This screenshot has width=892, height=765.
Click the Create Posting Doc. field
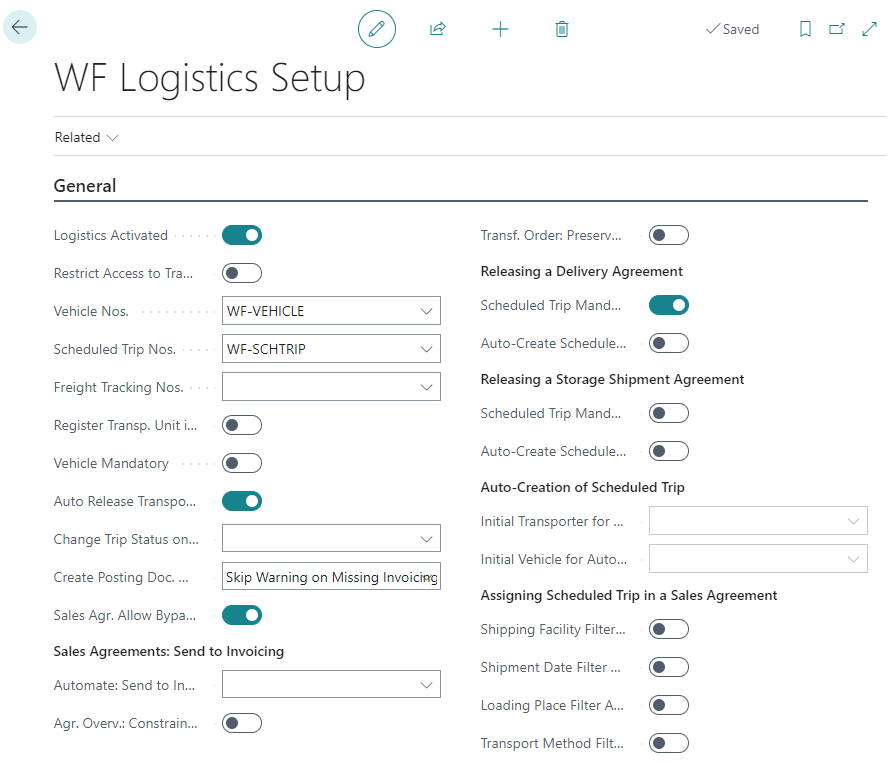pos(331,577)
